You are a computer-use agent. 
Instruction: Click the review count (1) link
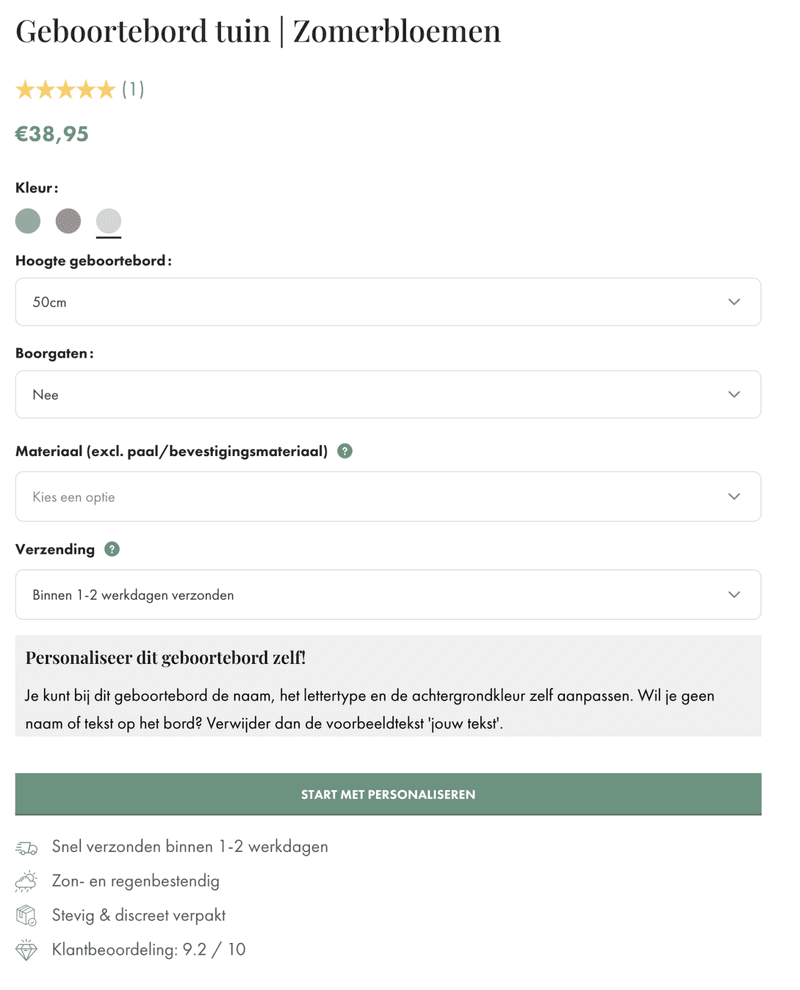coord(133,90)
